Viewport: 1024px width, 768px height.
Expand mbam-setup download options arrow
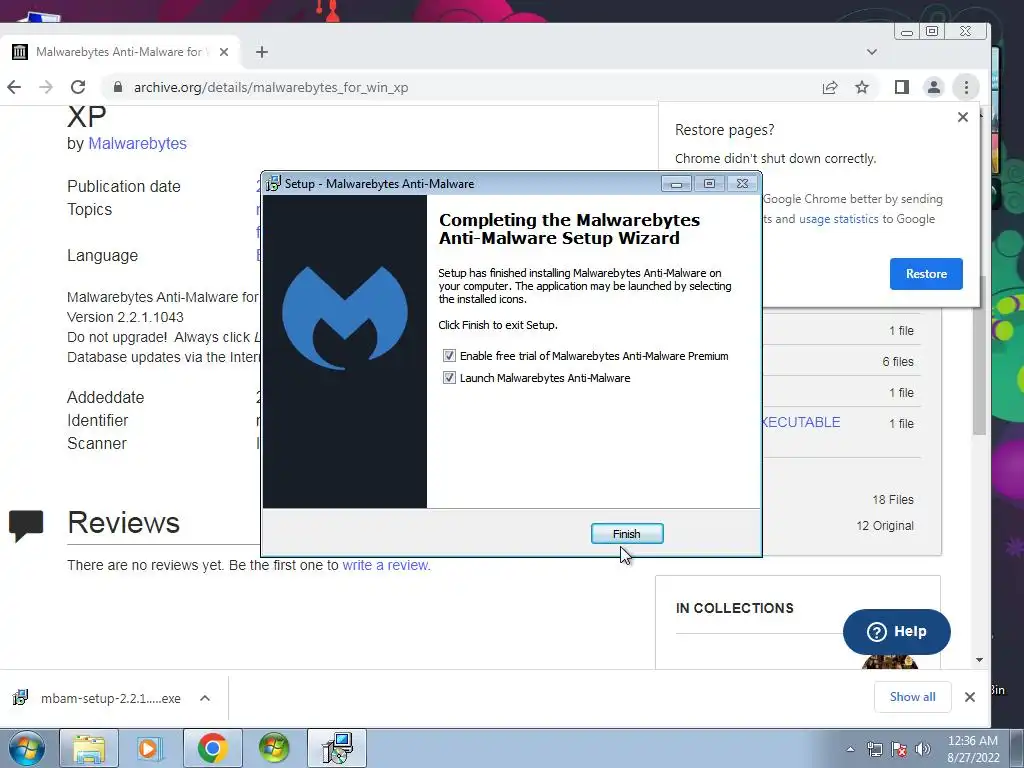[x=204, y=698]
